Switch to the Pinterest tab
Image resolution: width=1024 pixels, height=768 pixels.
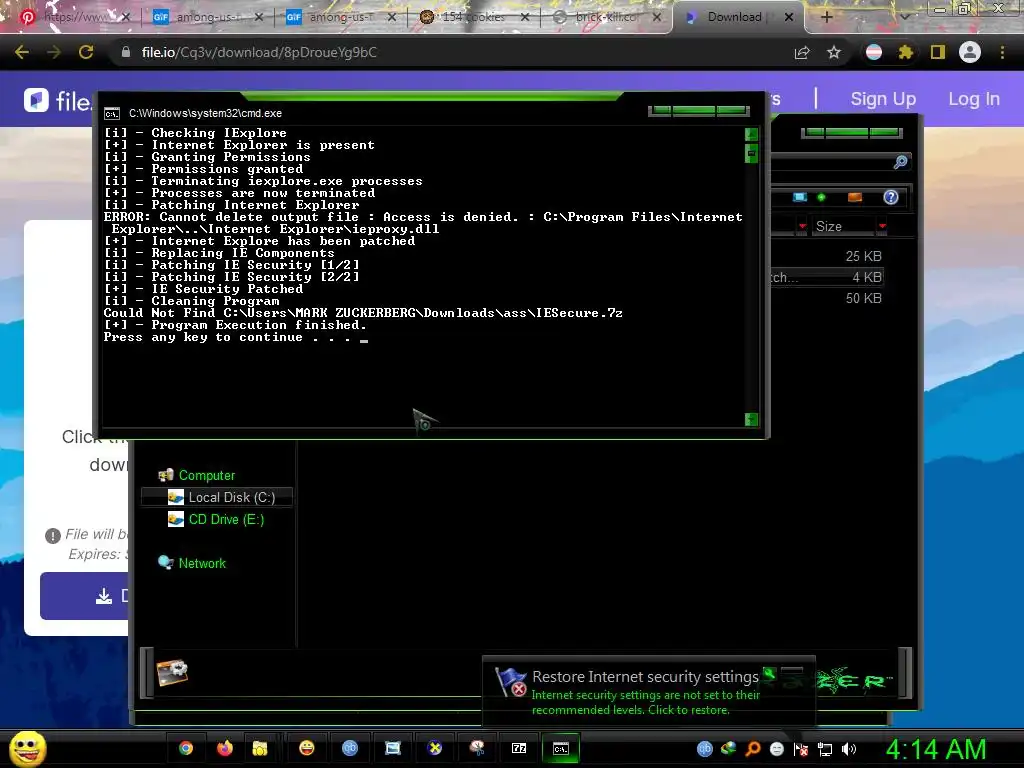pyautogui.click(x=73, y=17)
